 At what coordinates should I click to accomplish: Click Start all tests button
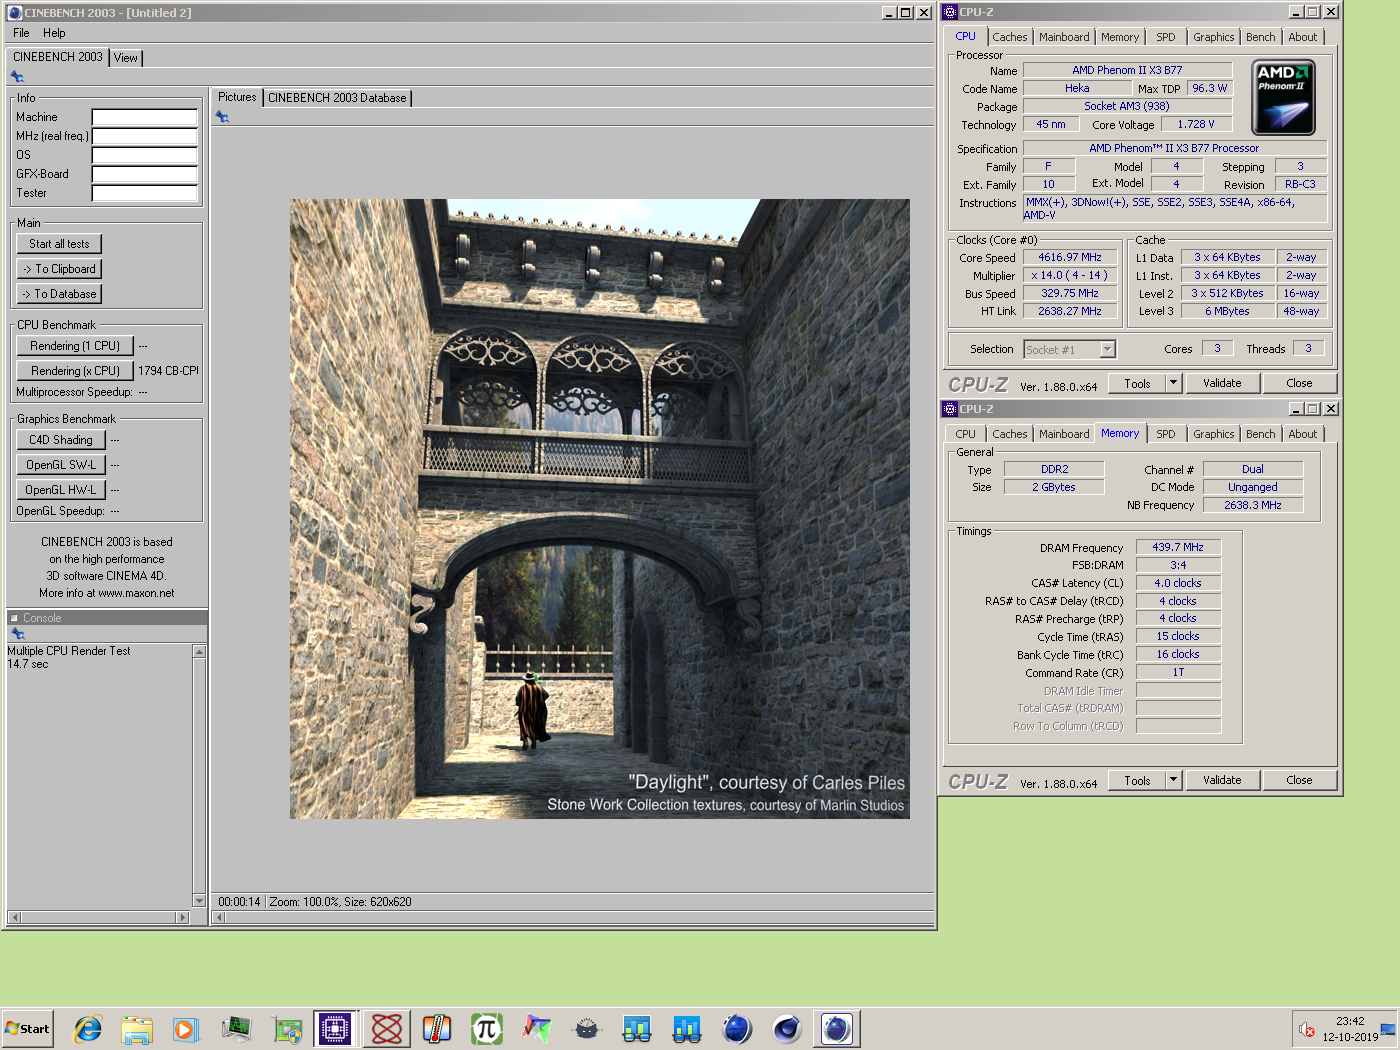(59, 244)
